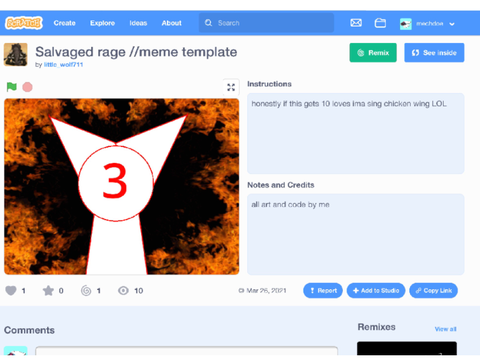Go to the Explore page
Viewport: 480px width, 360px height.
[102, 23]
